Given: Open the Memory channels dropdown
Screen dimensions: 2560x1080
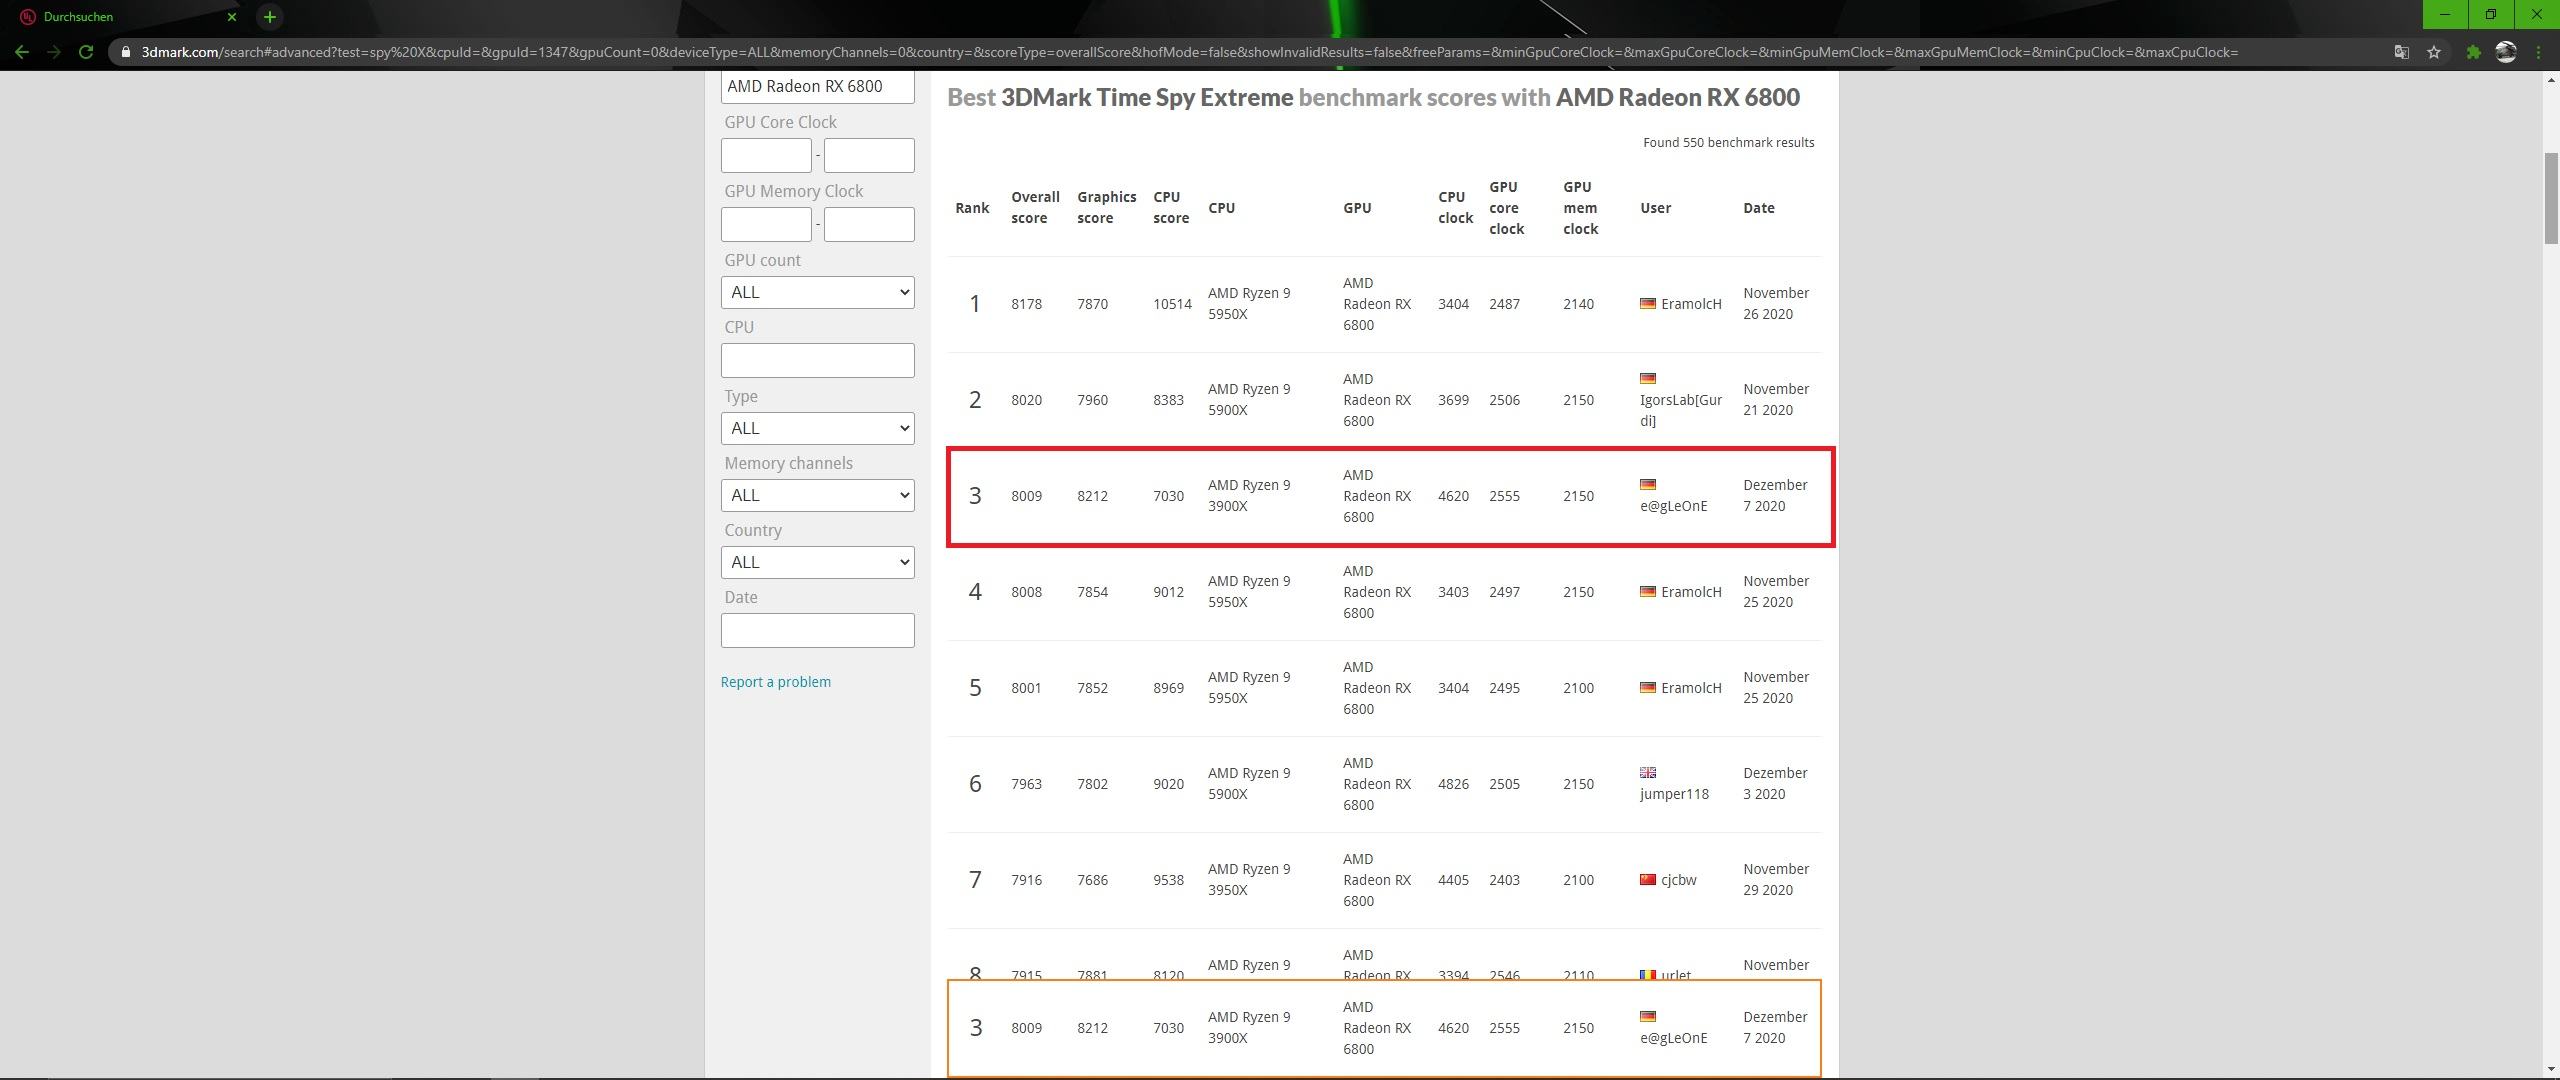Looking at the screenshot, I should tap(817, 495).
